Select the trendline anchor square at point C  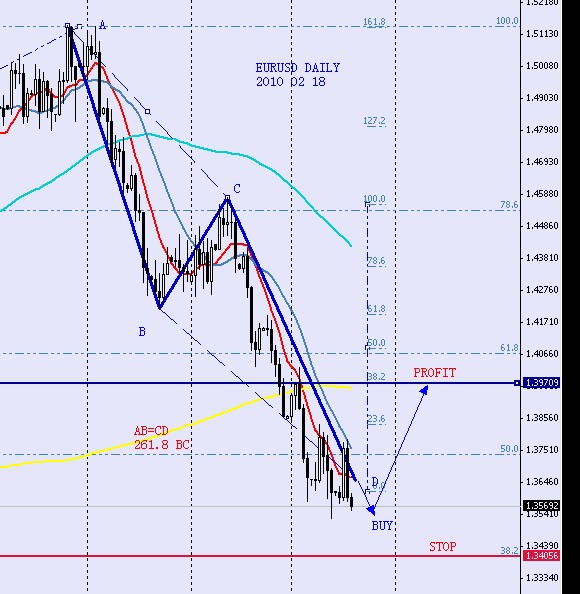coord(227,197)
